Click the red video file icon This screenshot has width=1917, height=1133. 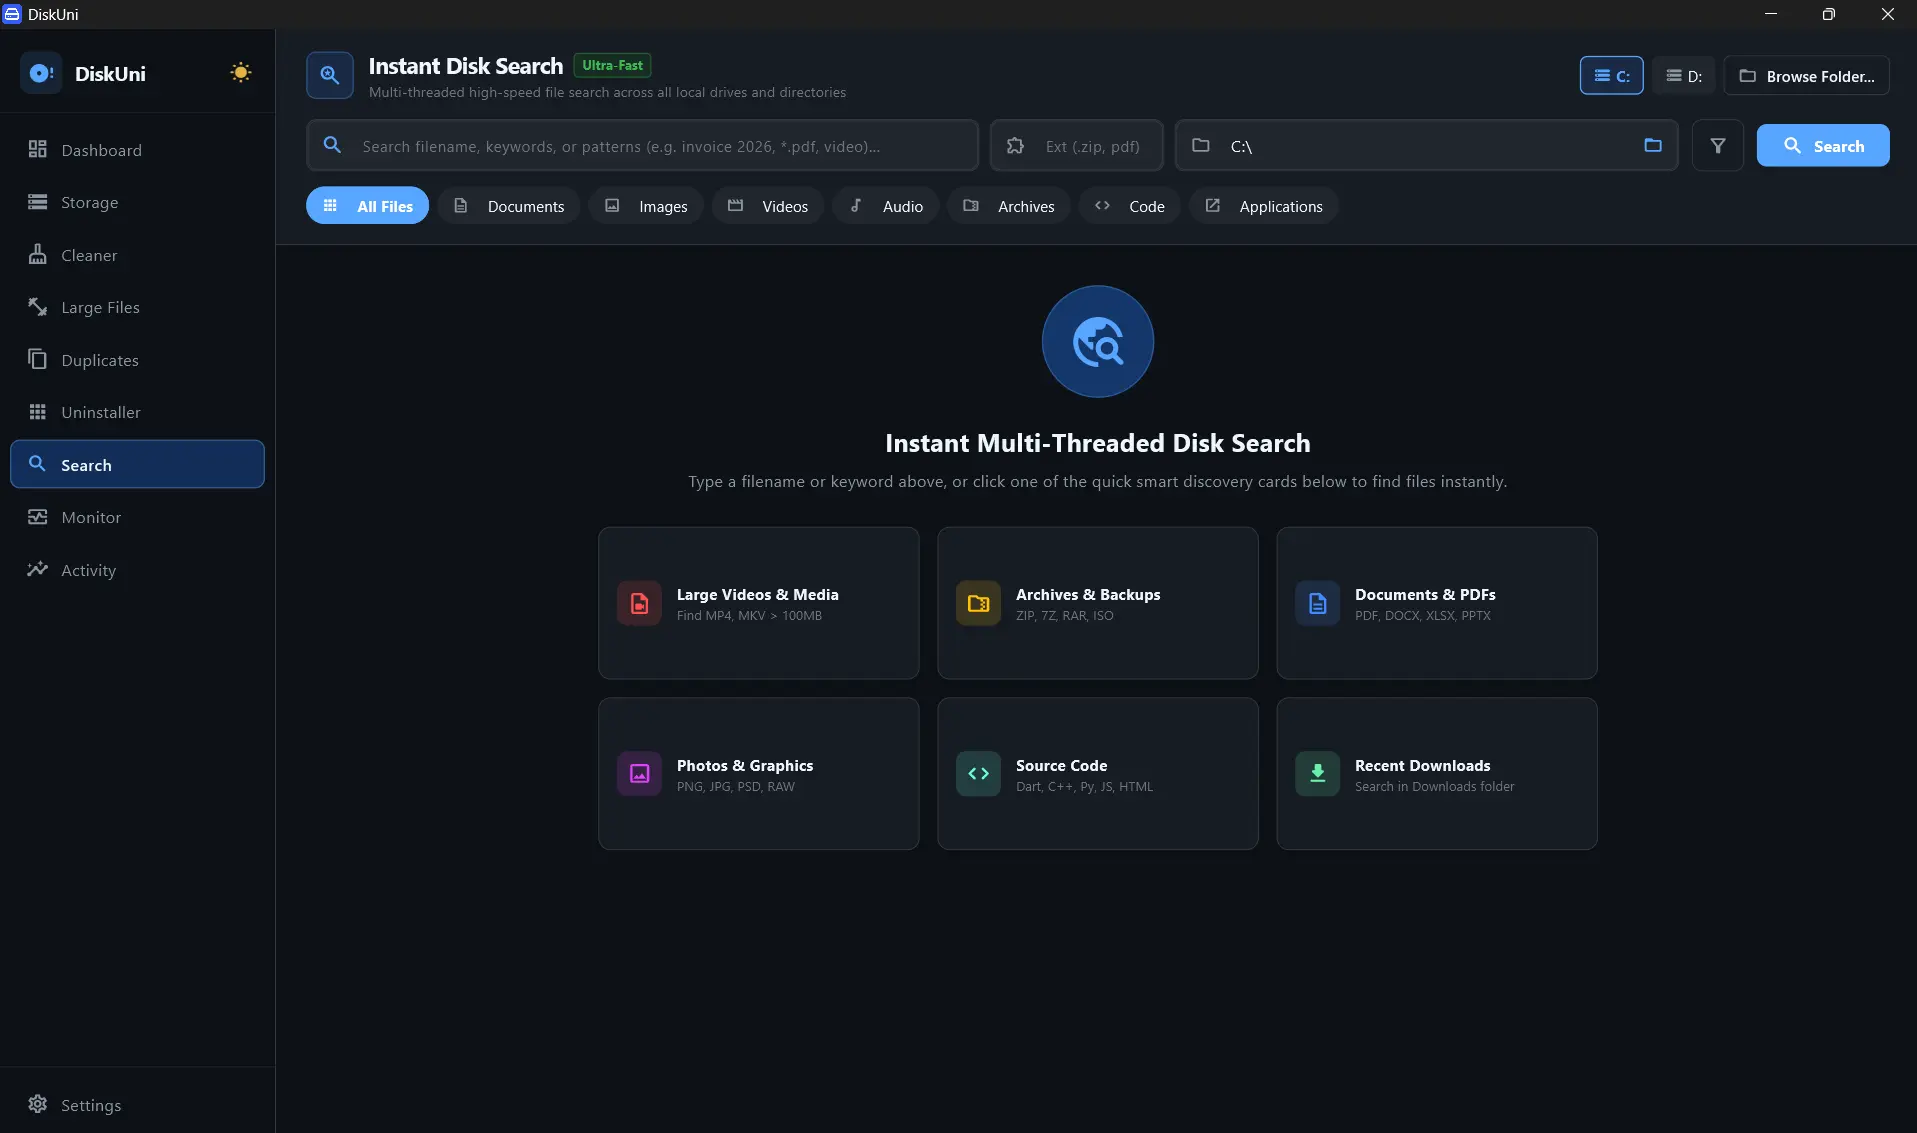click(639, 603)
